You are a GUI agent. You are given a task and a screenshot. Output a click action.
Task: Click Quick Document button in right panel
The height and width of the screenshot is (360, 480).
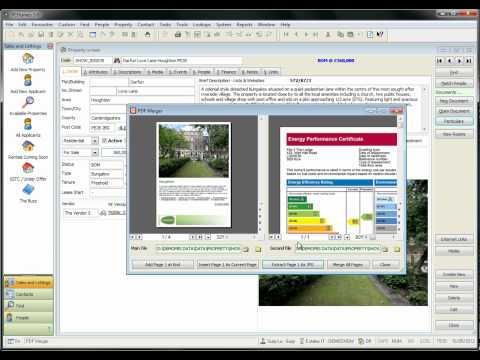pyautogui.click(x=454, y=111)
